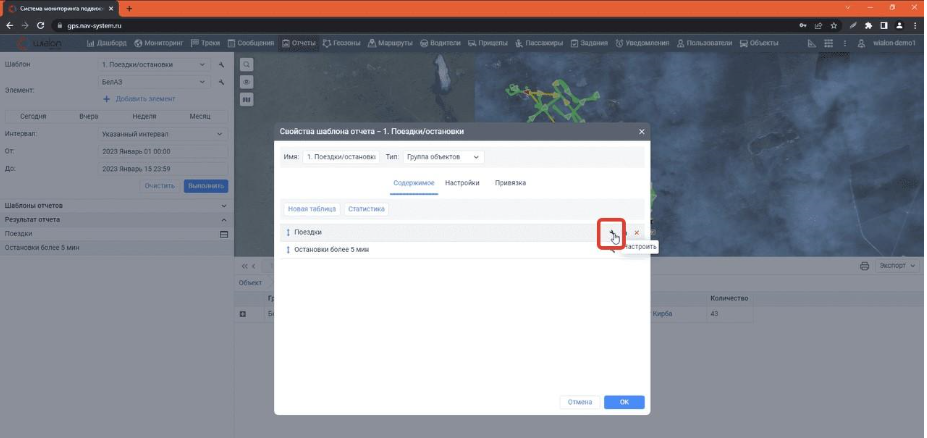Click the Новая таблица button

click(x=311, y=209)
